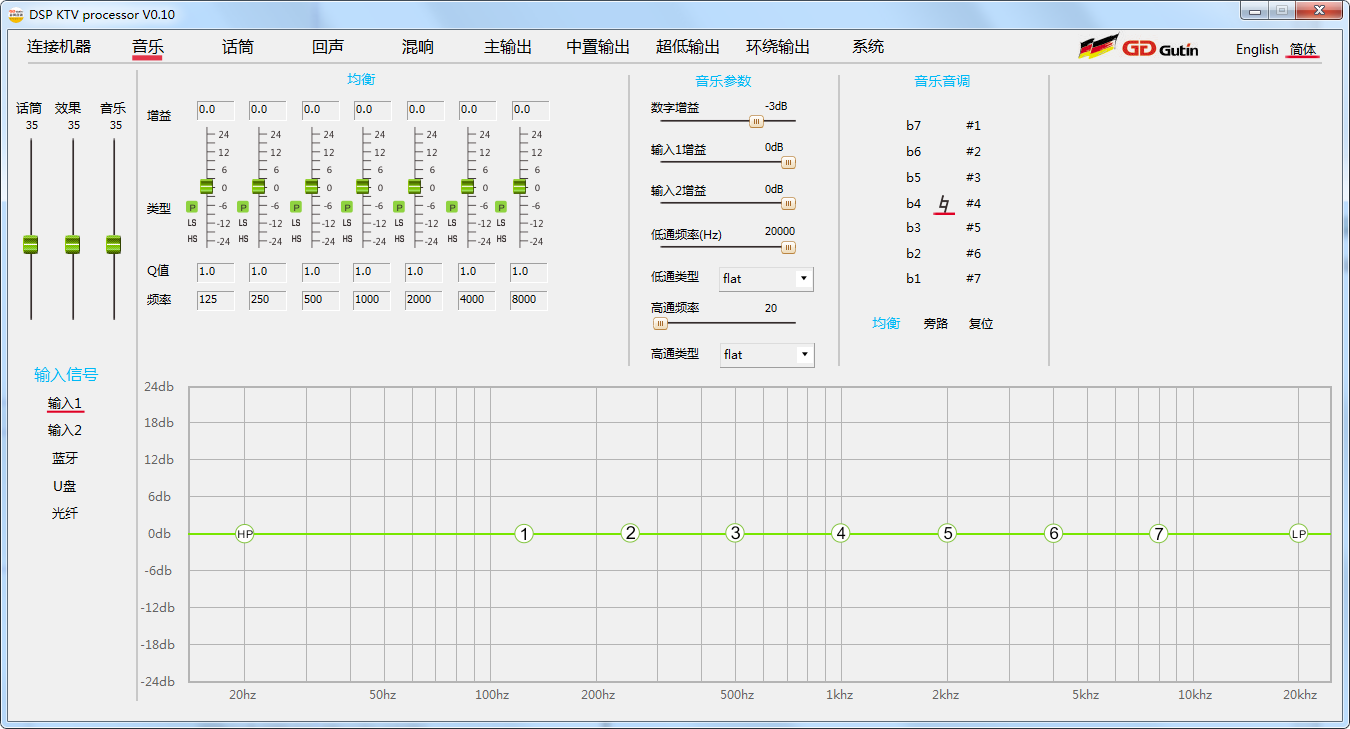Click the 8000 frequency input field

[528, 300]
